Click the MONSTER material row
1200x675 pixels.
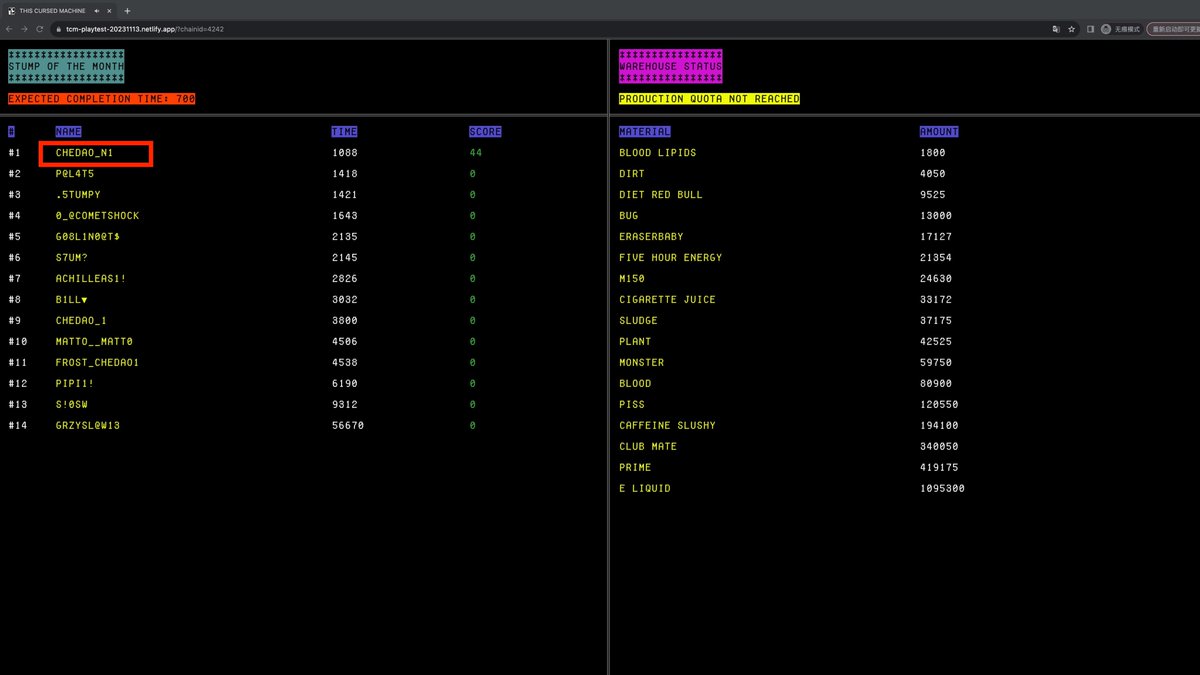pyautogui.click(x=642, y=363)
